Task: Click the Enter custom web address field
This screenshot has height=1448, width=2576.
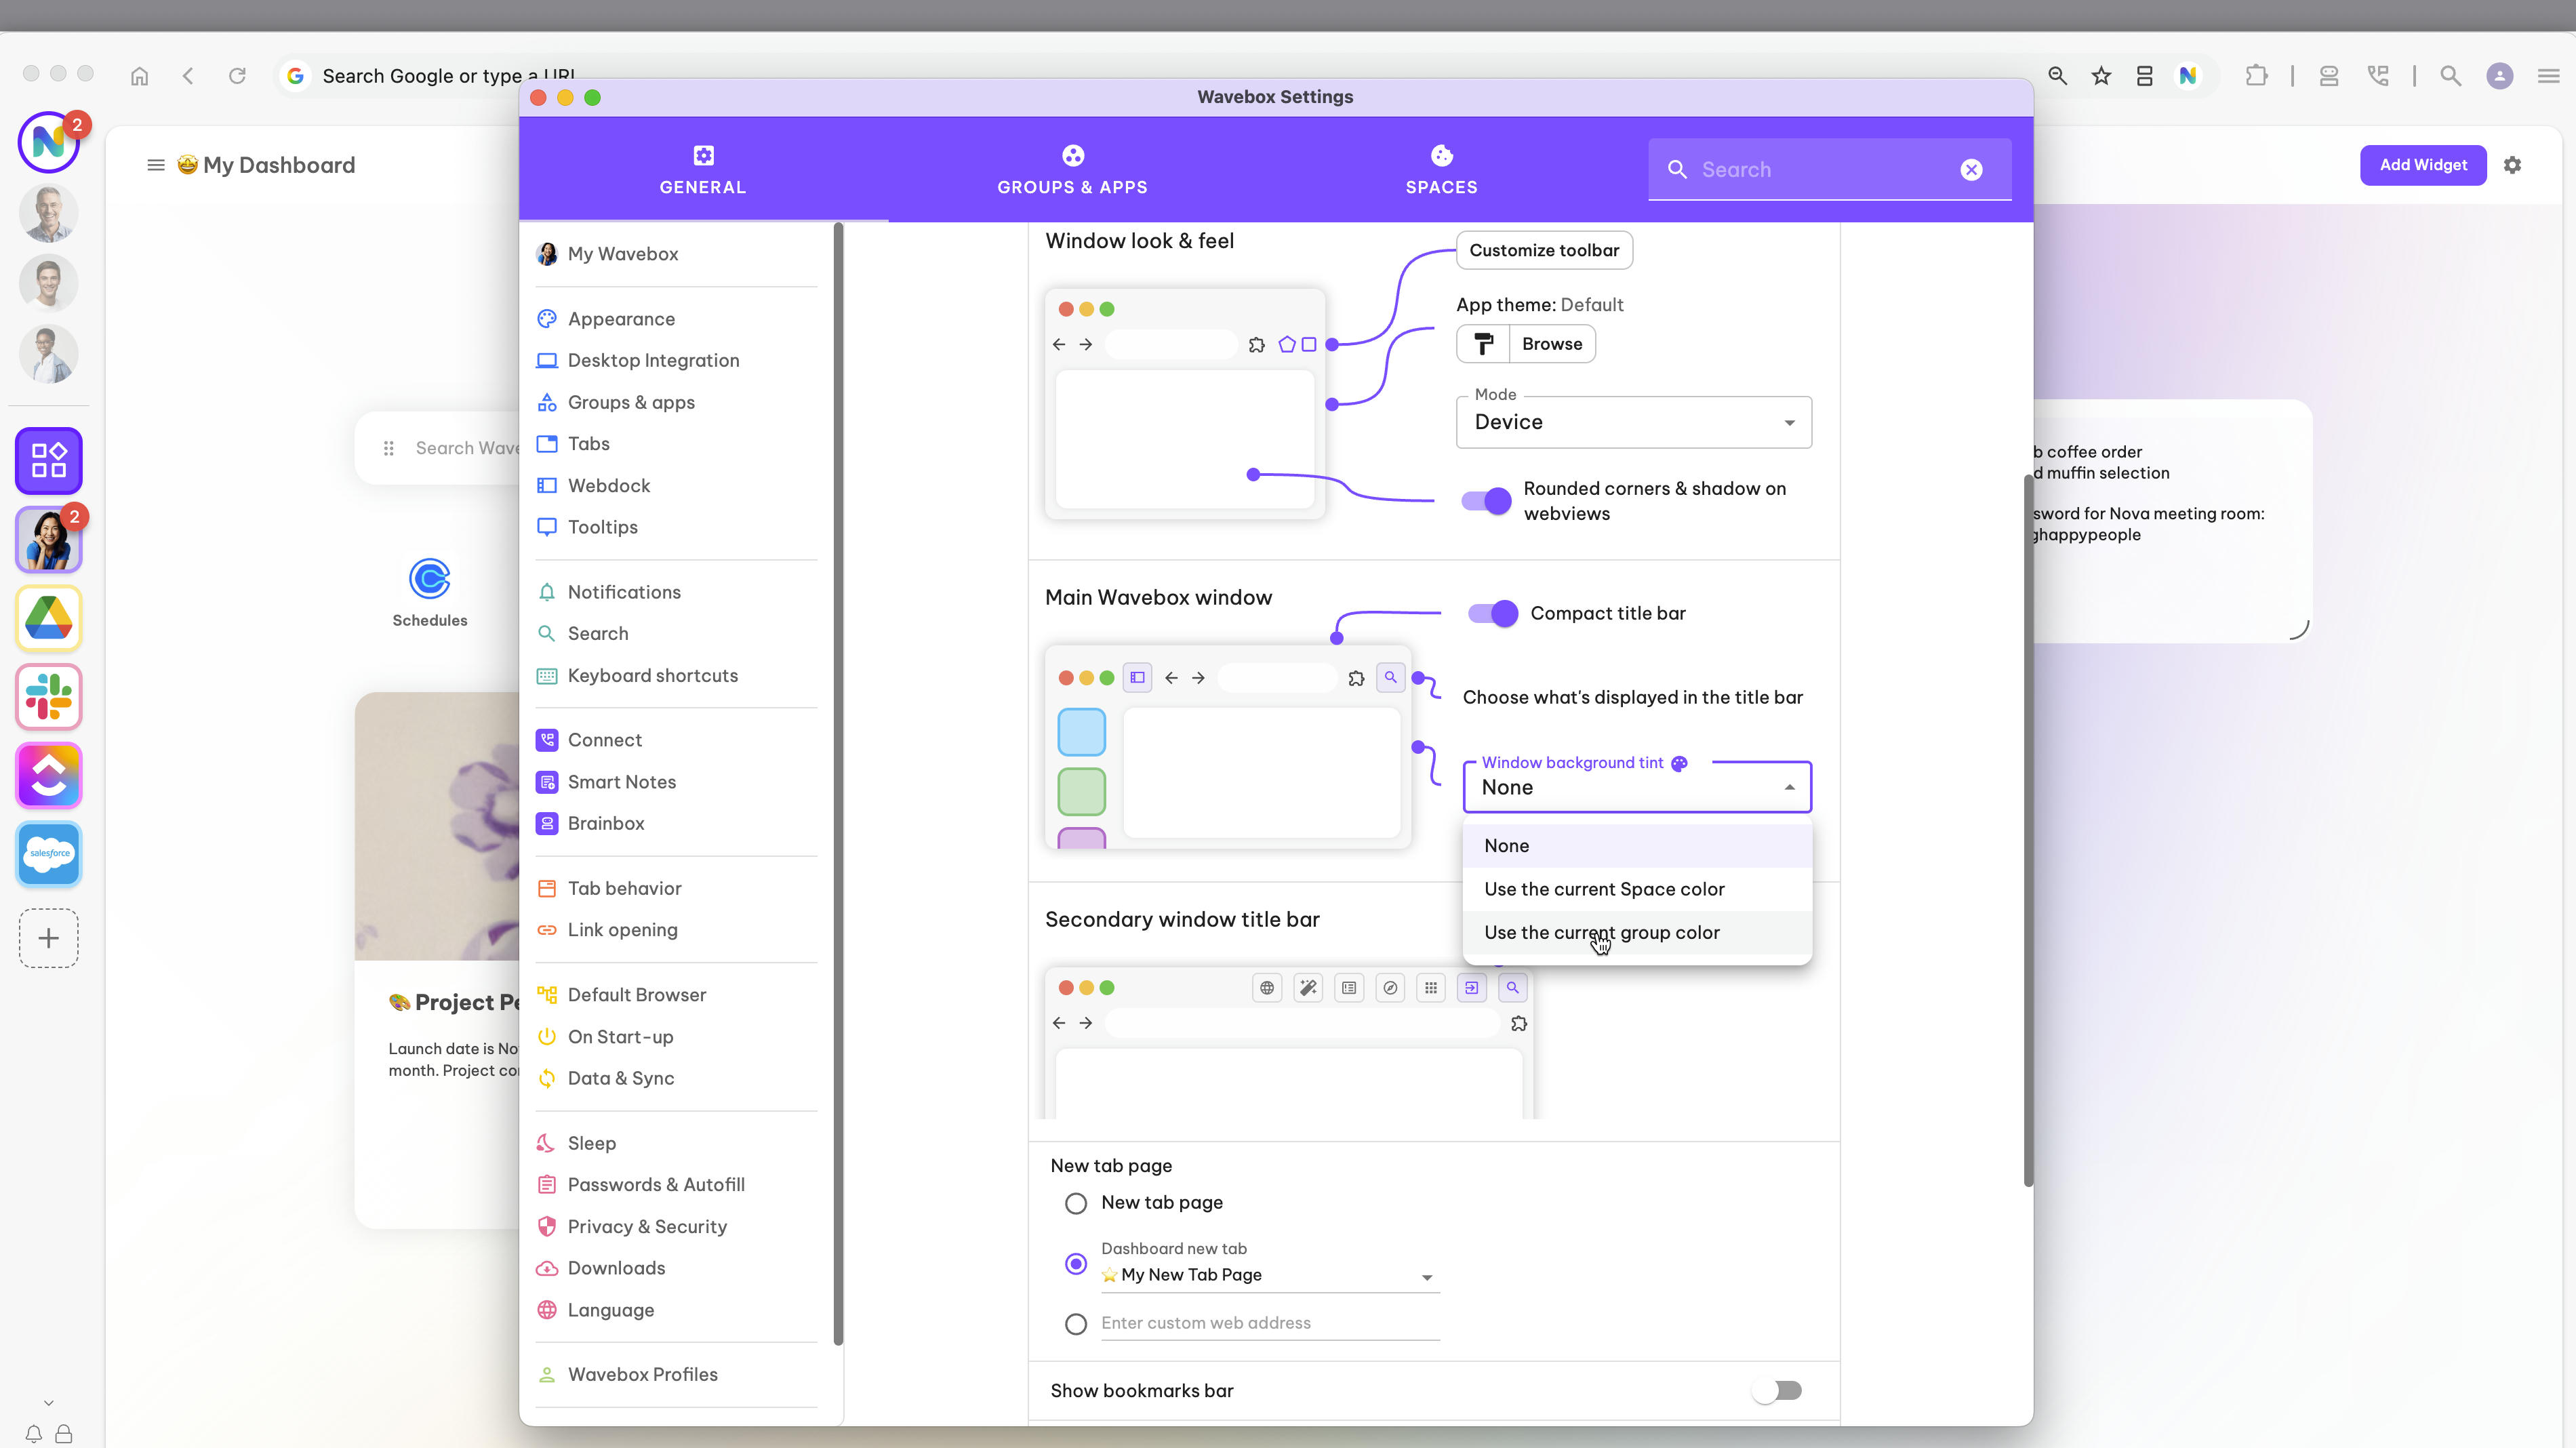Action: [1269, 1323]
